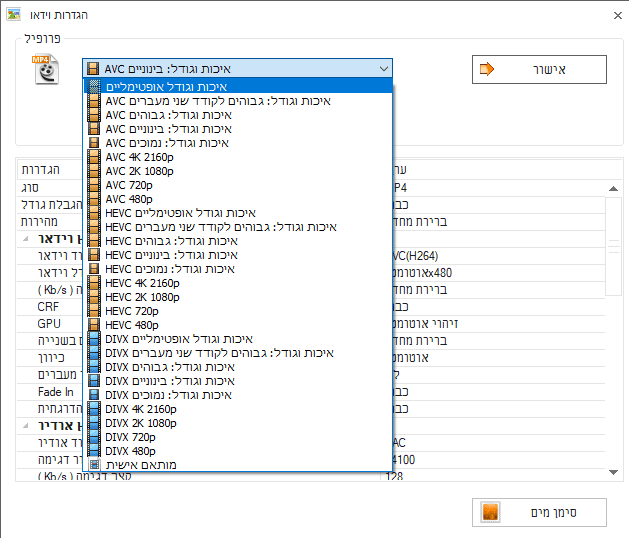Open the סימן מים watermark button
Viewport: 629px width, 538px height.
[x=539, y=512]
